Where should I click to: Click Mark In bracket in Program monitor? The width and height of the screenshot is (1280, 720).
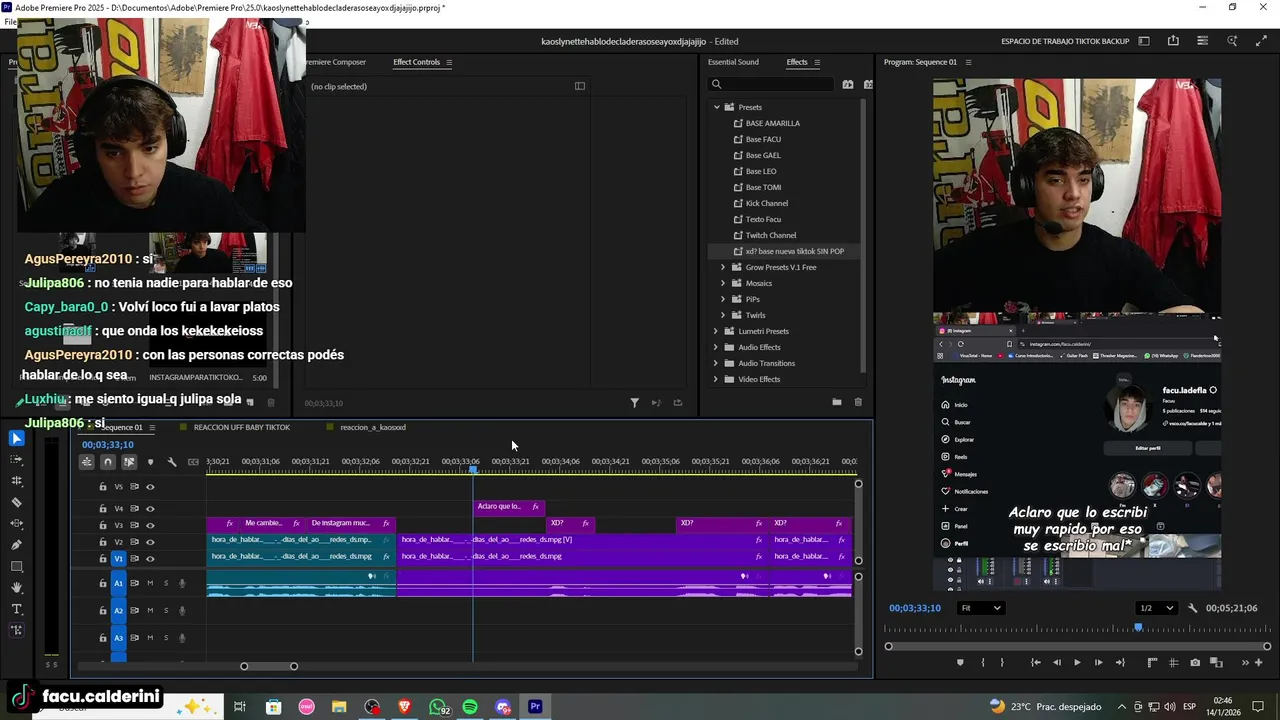982,662
